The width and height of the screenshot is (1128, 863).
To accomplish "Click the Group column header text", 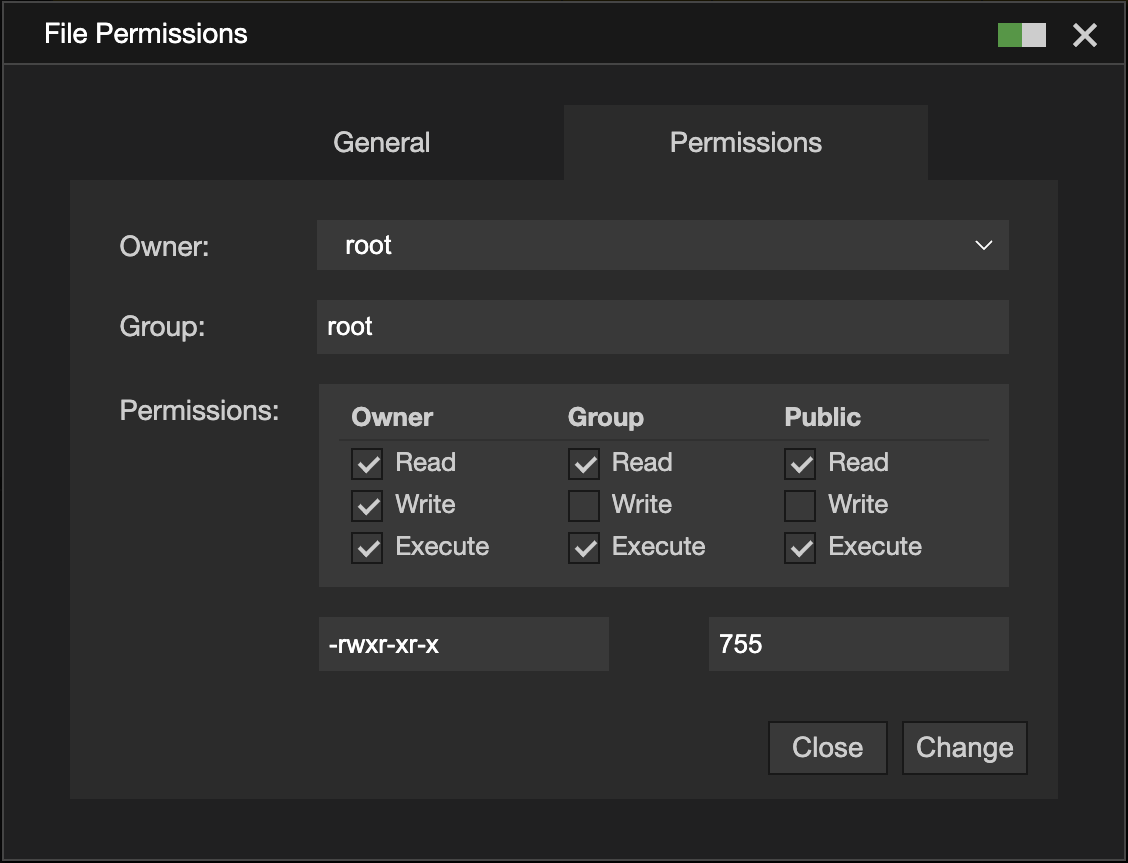I will (x=606, y=417).
